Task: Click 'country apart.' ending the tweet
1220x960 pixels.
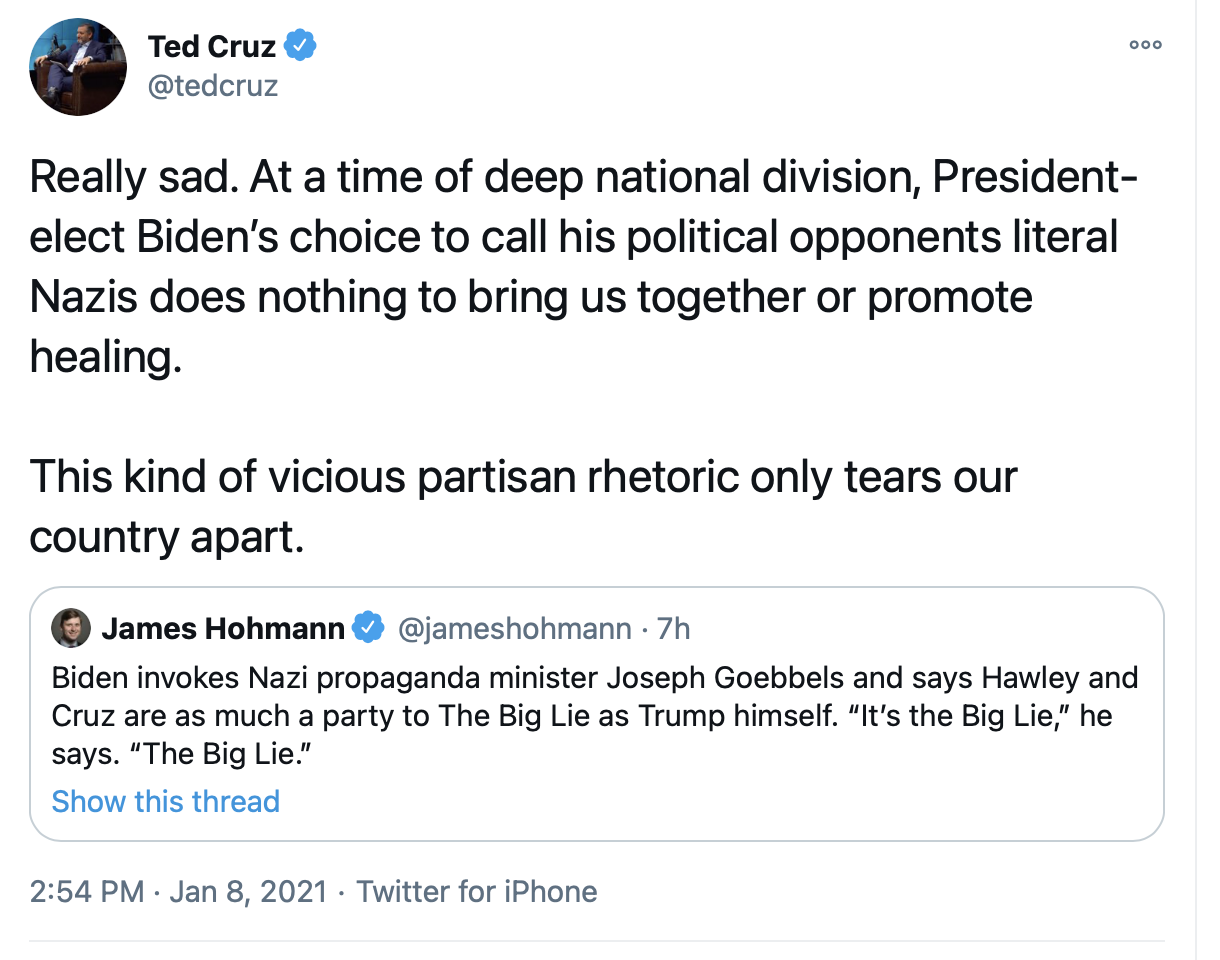Action: point(166,538)
